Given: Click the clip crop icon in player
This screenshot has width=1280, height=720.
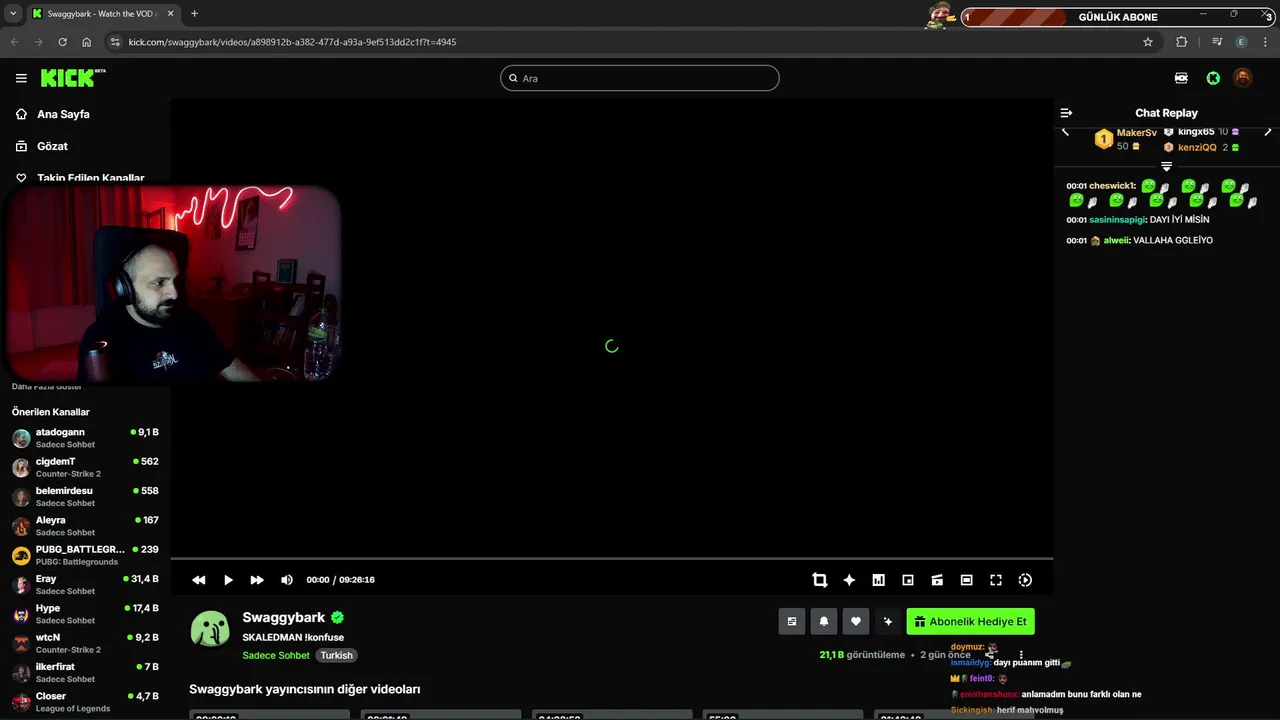Looking at the screenshot, I should (x=820, y=580).
